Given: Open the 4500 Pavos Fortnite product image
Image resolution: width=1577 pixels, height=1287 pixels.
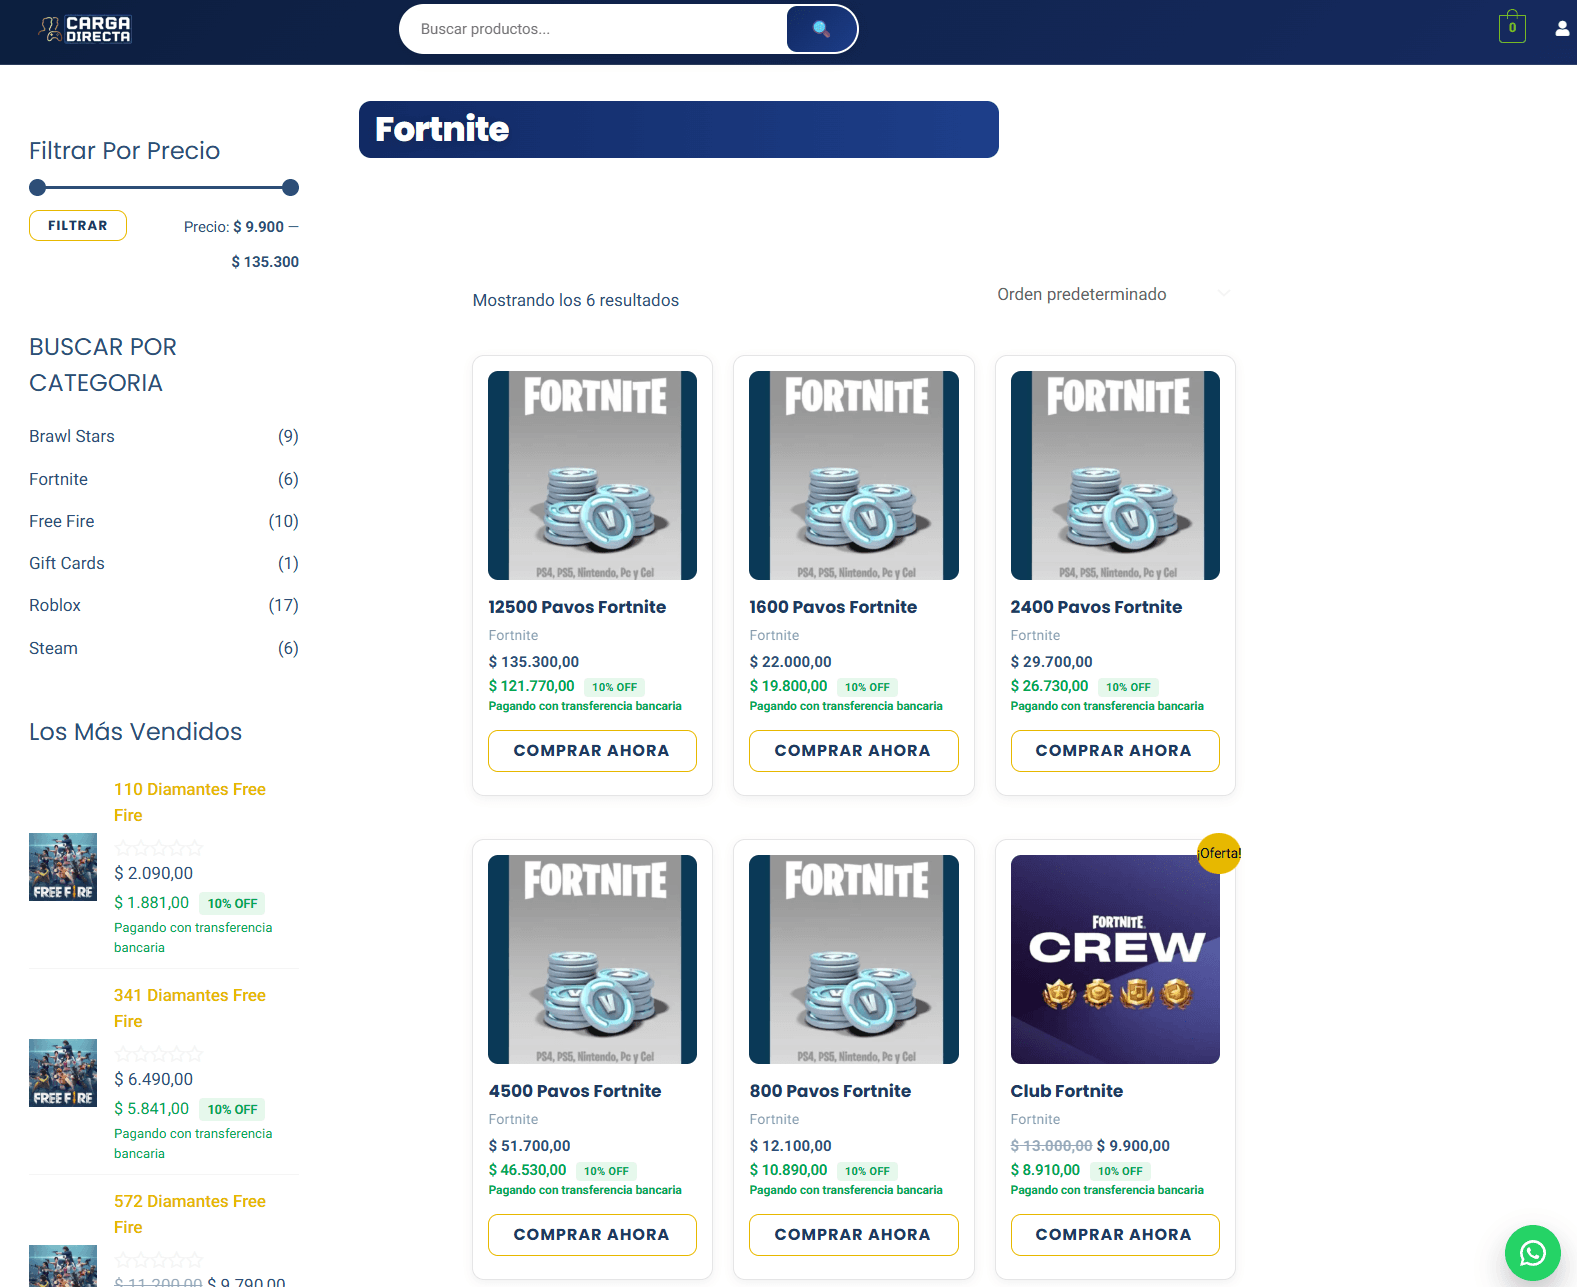Looking at the screenshot, I should coord(592,959).
